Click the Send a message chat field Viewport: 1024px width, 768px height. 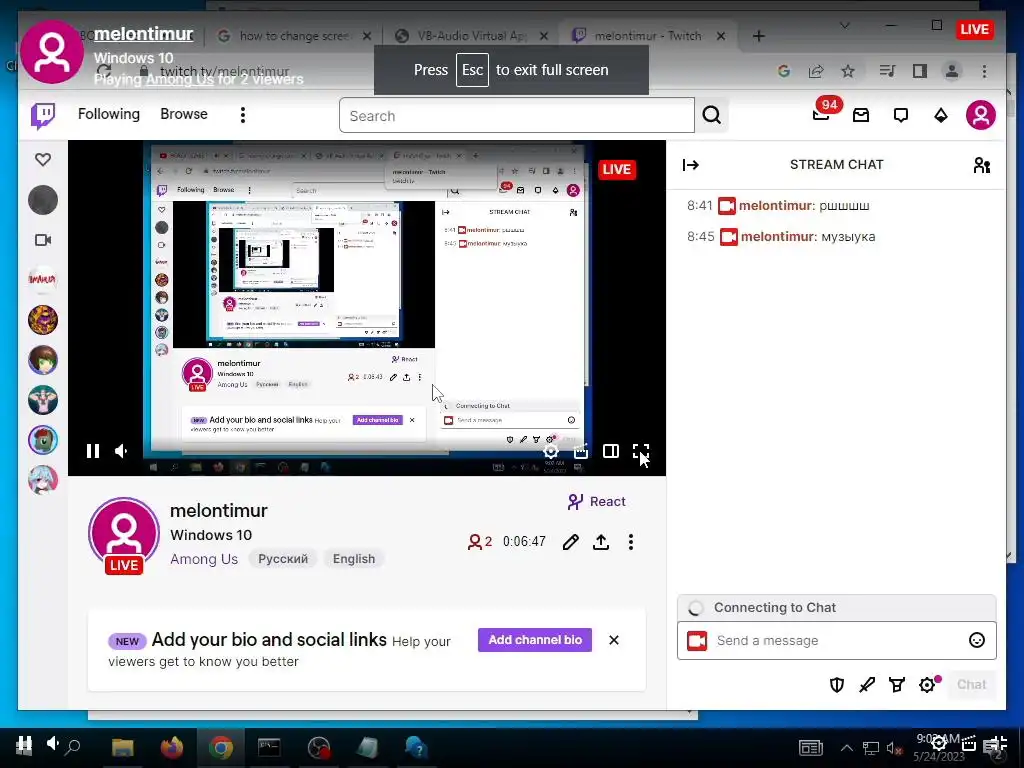[836, 641]
